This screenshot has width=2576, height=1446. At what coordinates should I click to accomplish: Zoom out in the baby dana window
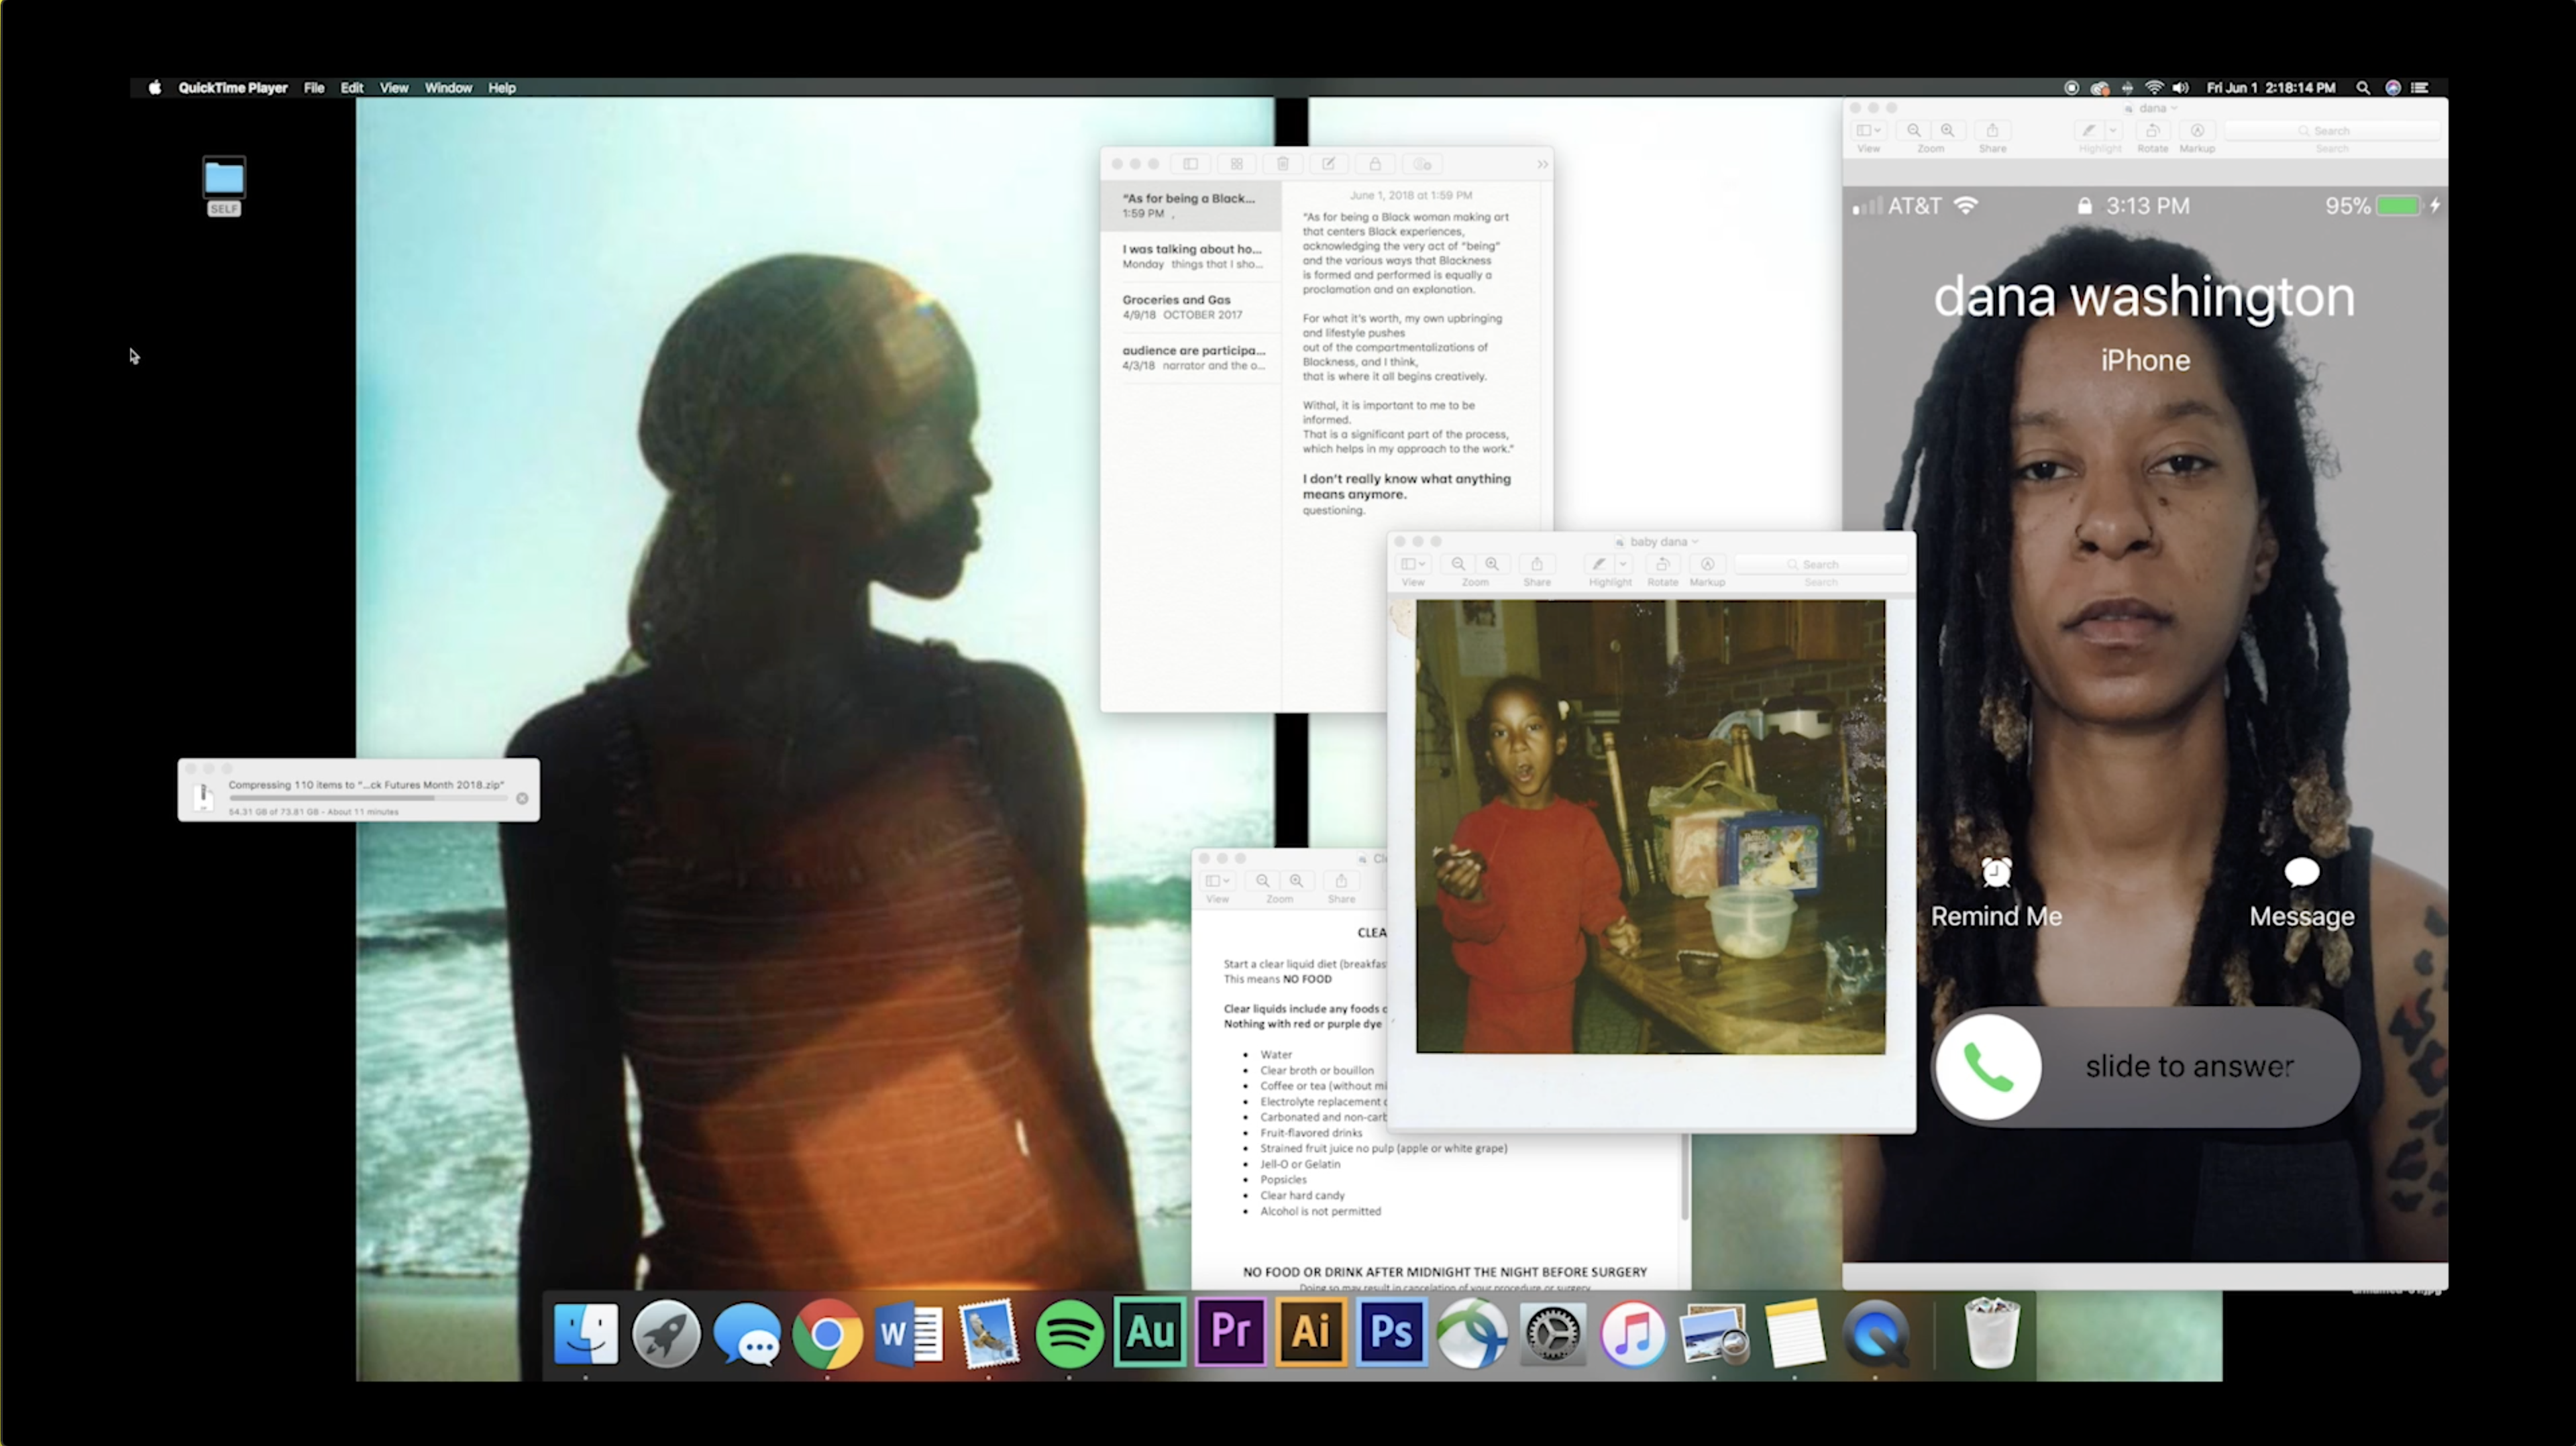pos(1458,564)
